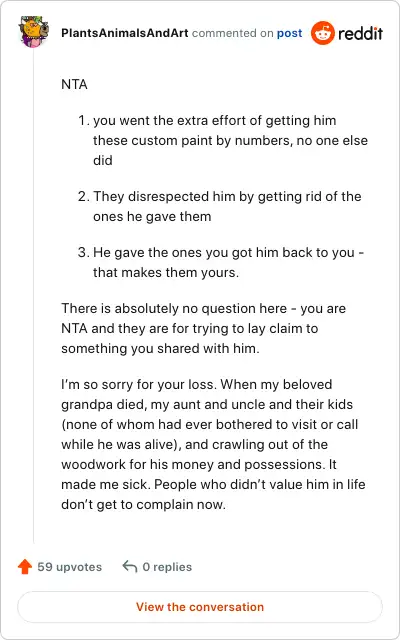Select the "59 upvotes" count
Image resolution: width=400 pixels, height=640 pixels.
tap(70, 567)
